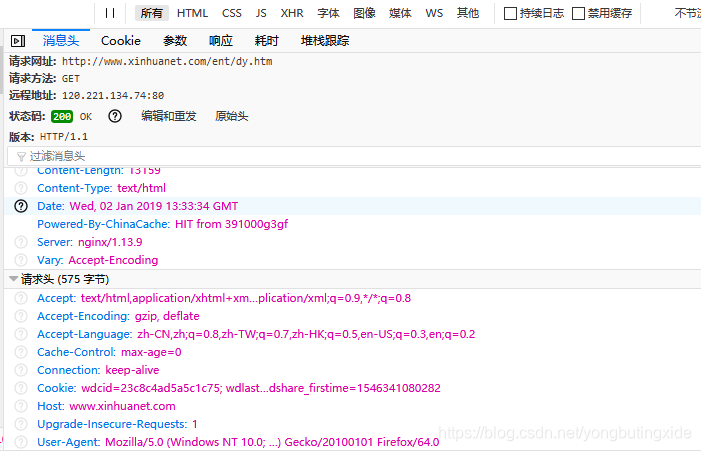The image size is (701, 451).
Task: Select the 所有 filter
Action: coord(152,13)
